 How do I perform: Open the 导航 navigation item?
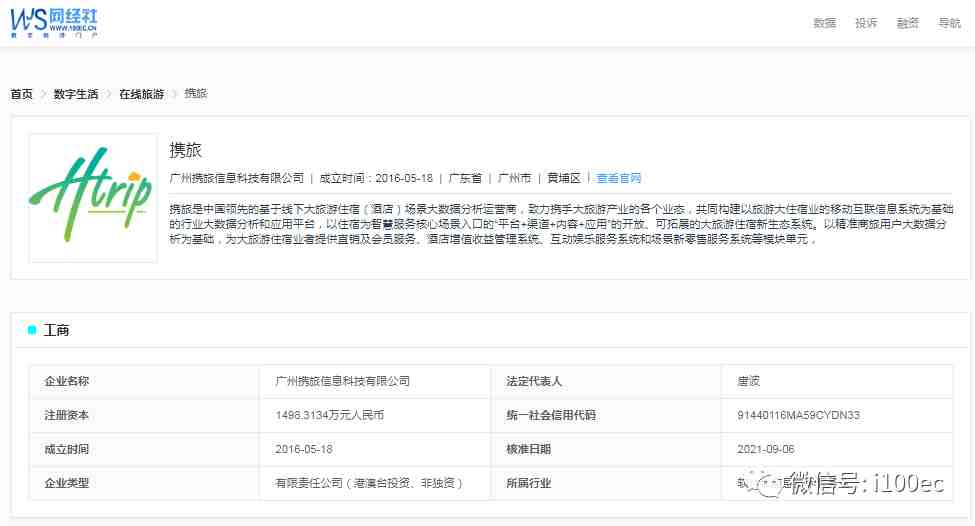tap(950, 23)
